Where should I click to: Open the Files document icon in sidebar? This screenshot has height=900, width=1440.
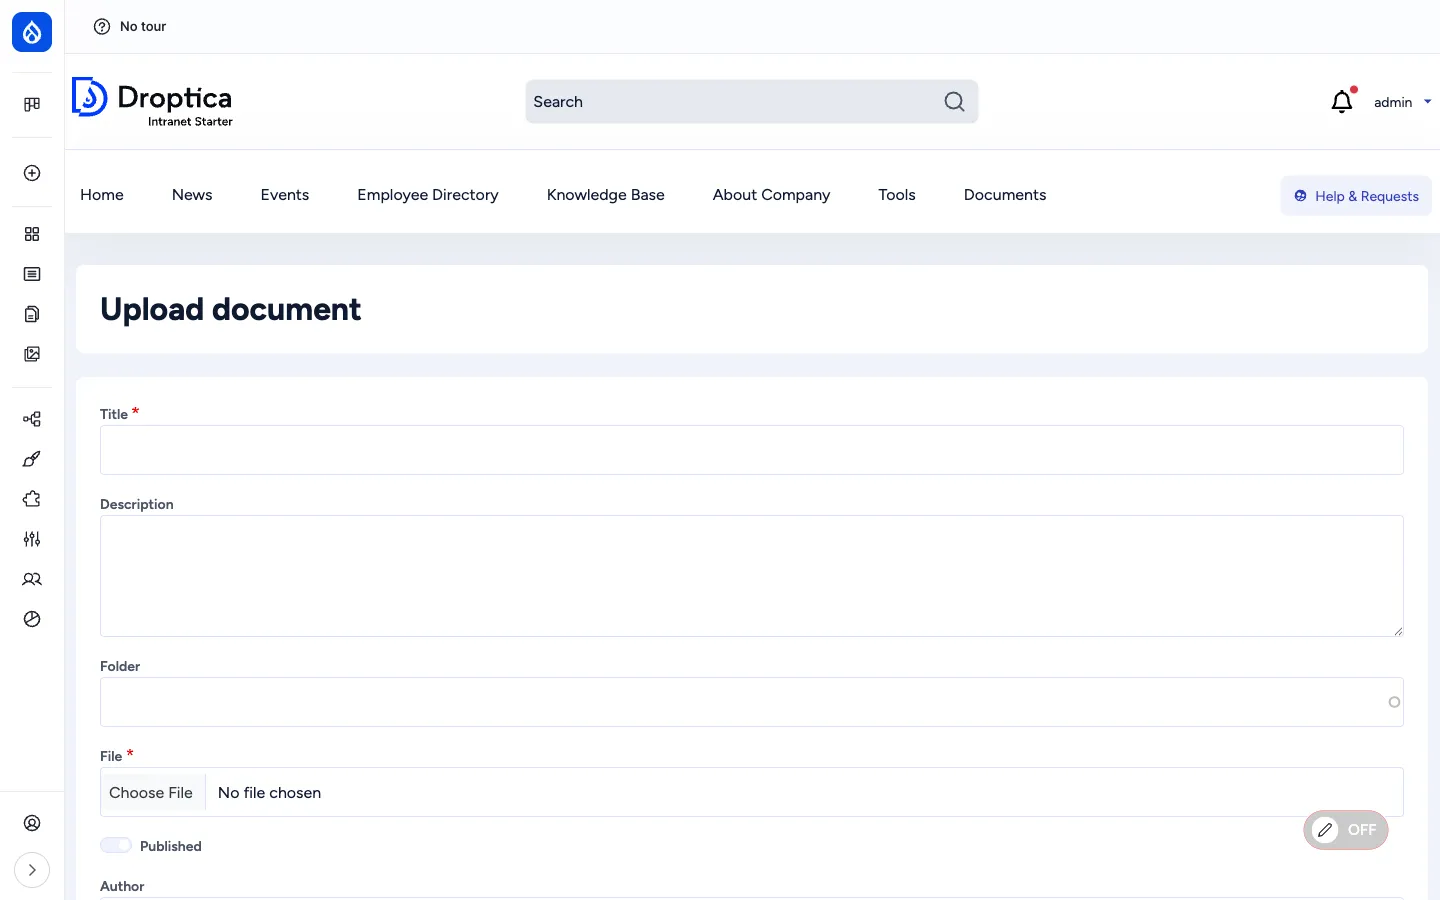pos(32,314)
